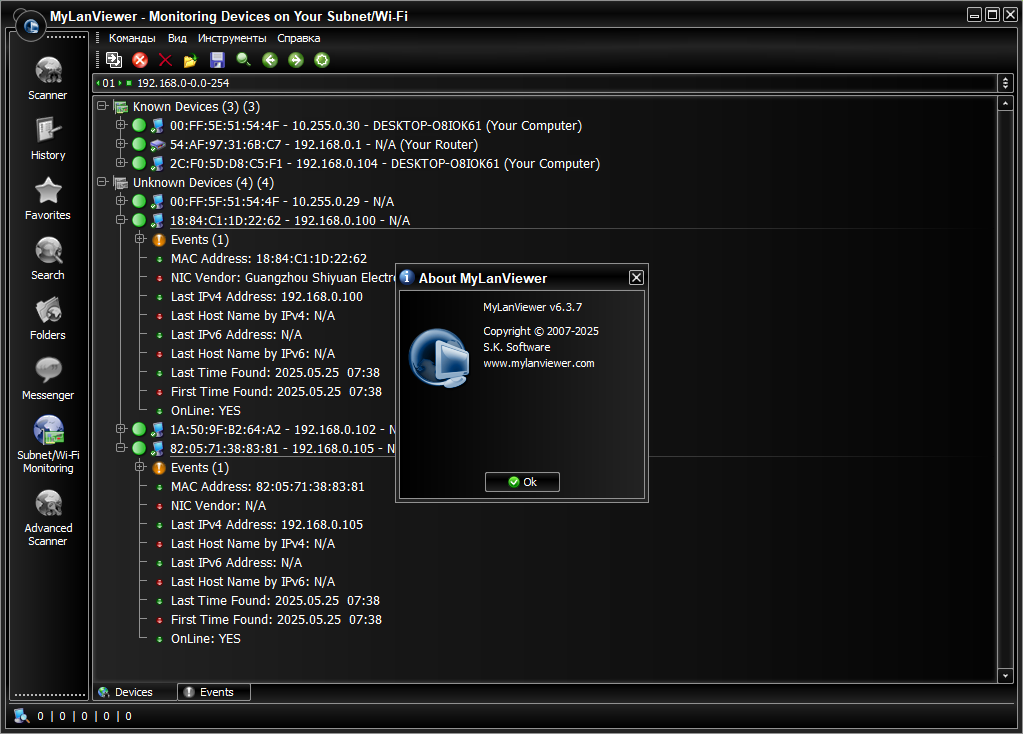The height and width of the screenshot is (734, 1023).
Task: Click the green refresh toolbar icon
Action: pyautogui.click(x=322, y=60)
